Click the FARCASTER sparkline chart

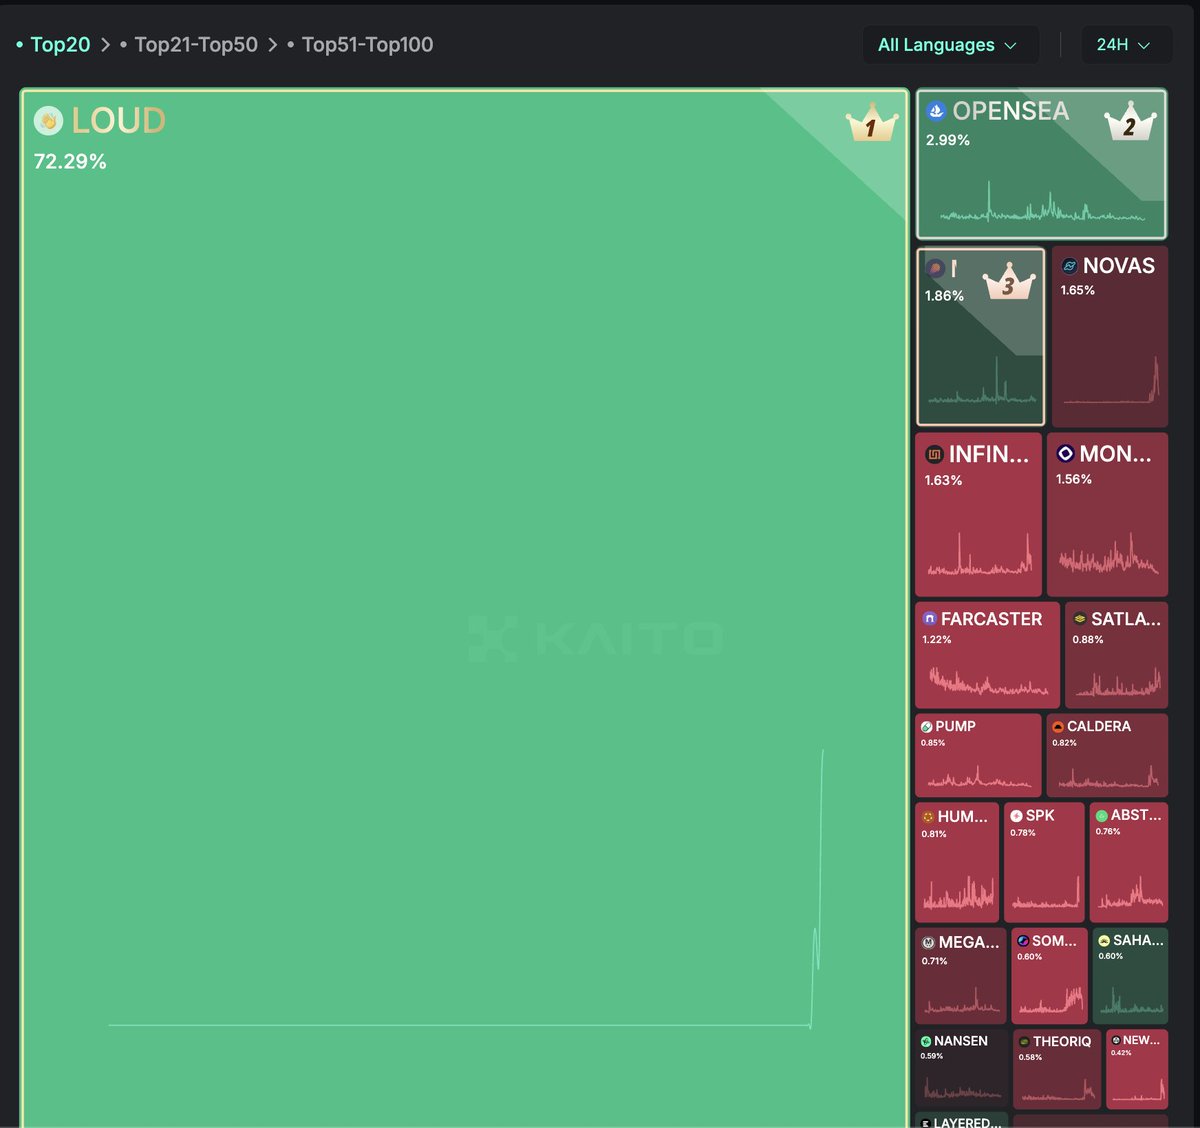click(989, 682)
